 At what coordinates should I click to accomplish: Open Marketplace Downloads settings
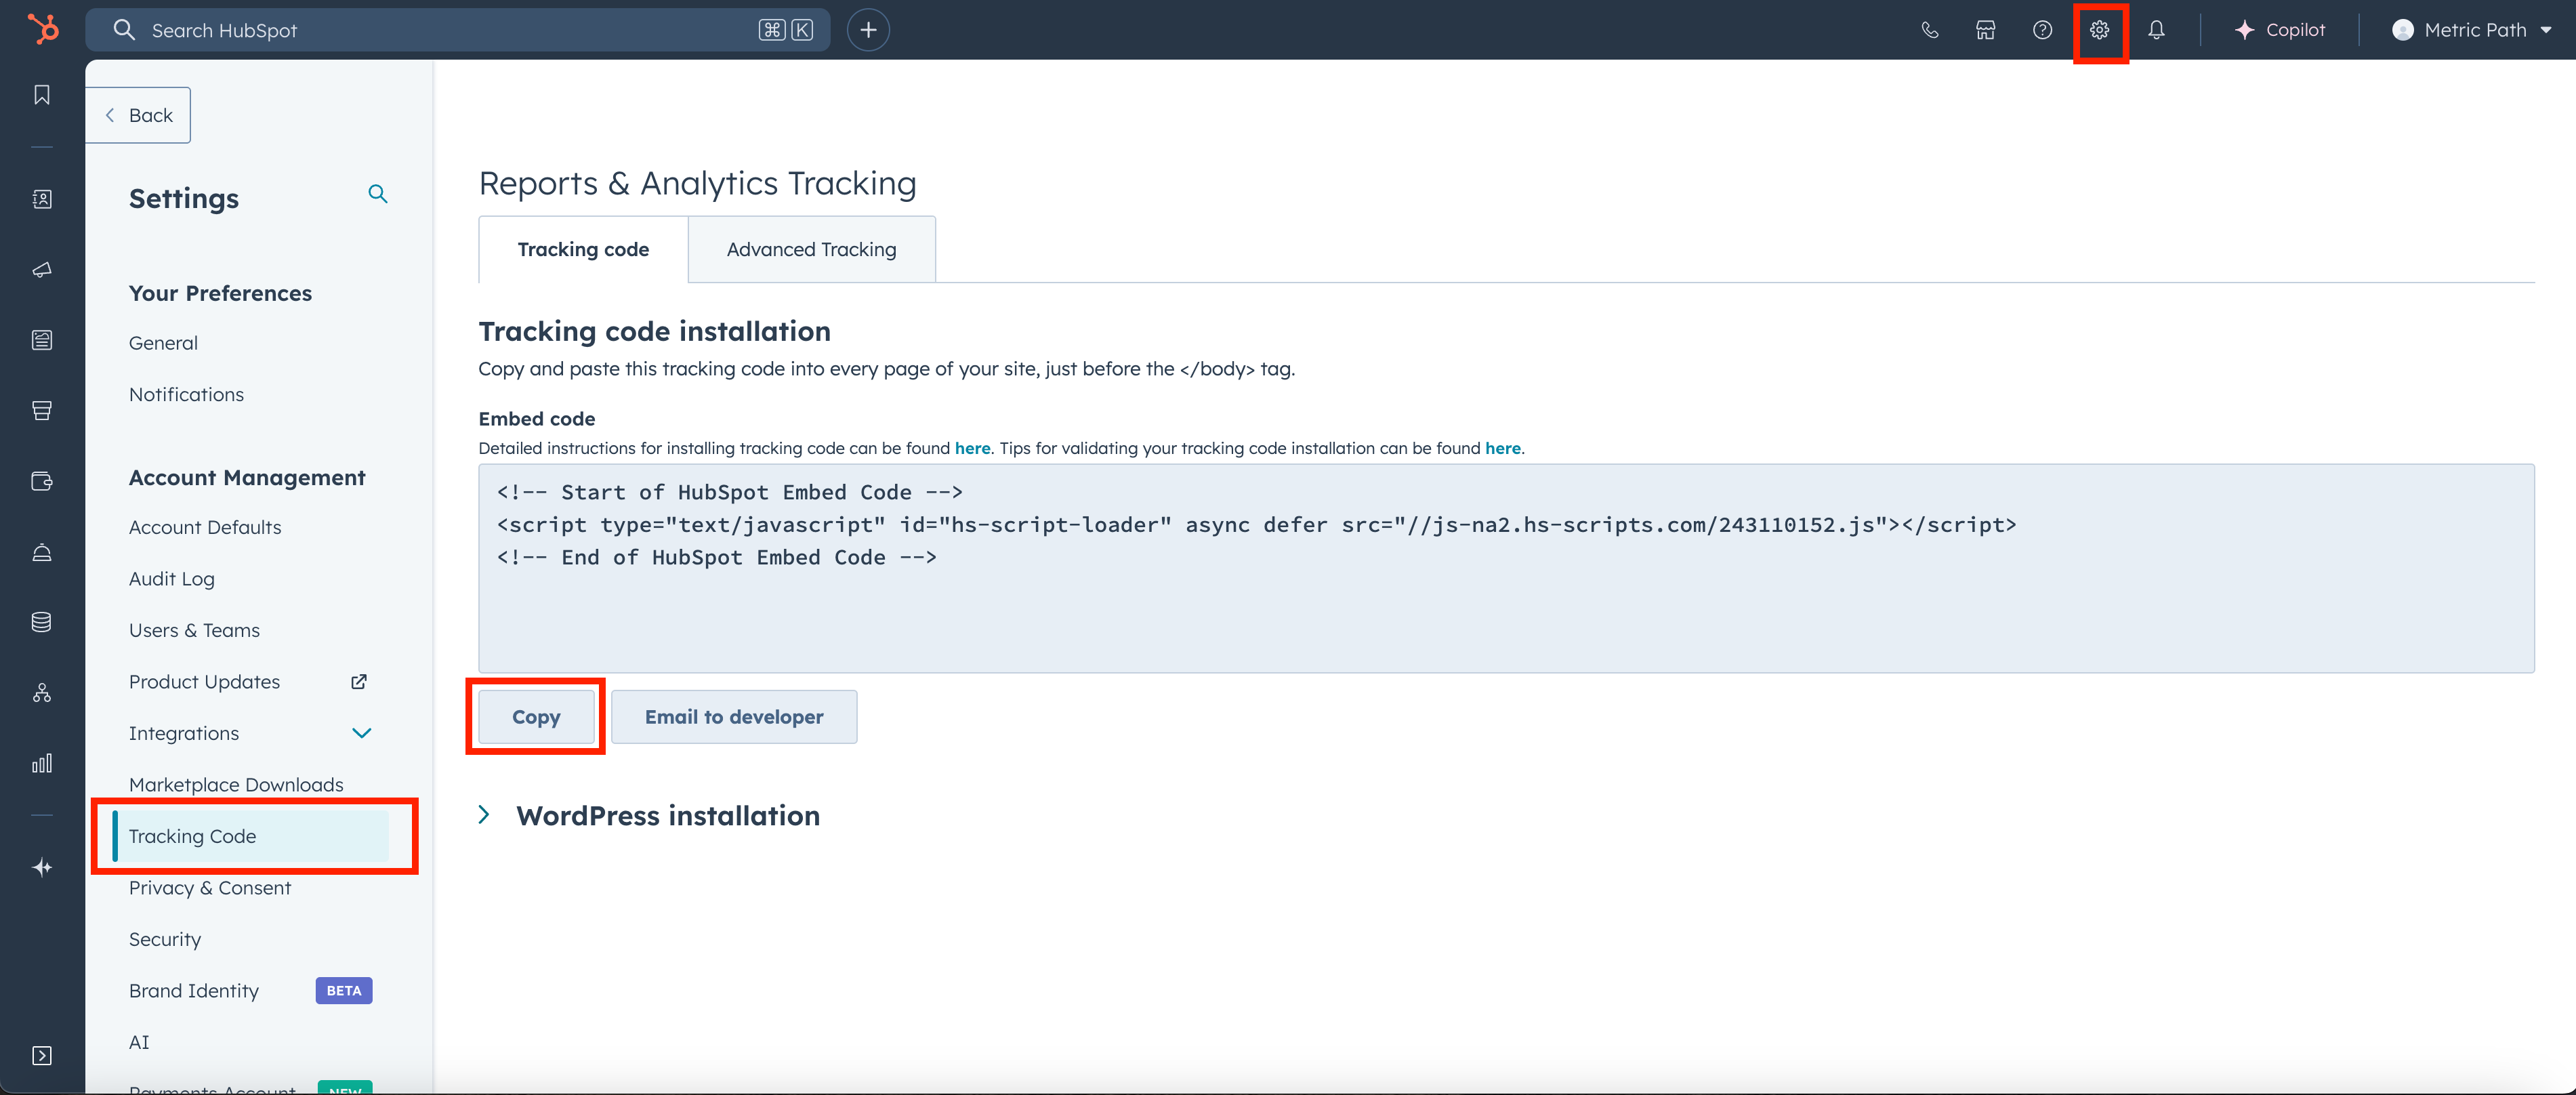[x=236, y=785]
